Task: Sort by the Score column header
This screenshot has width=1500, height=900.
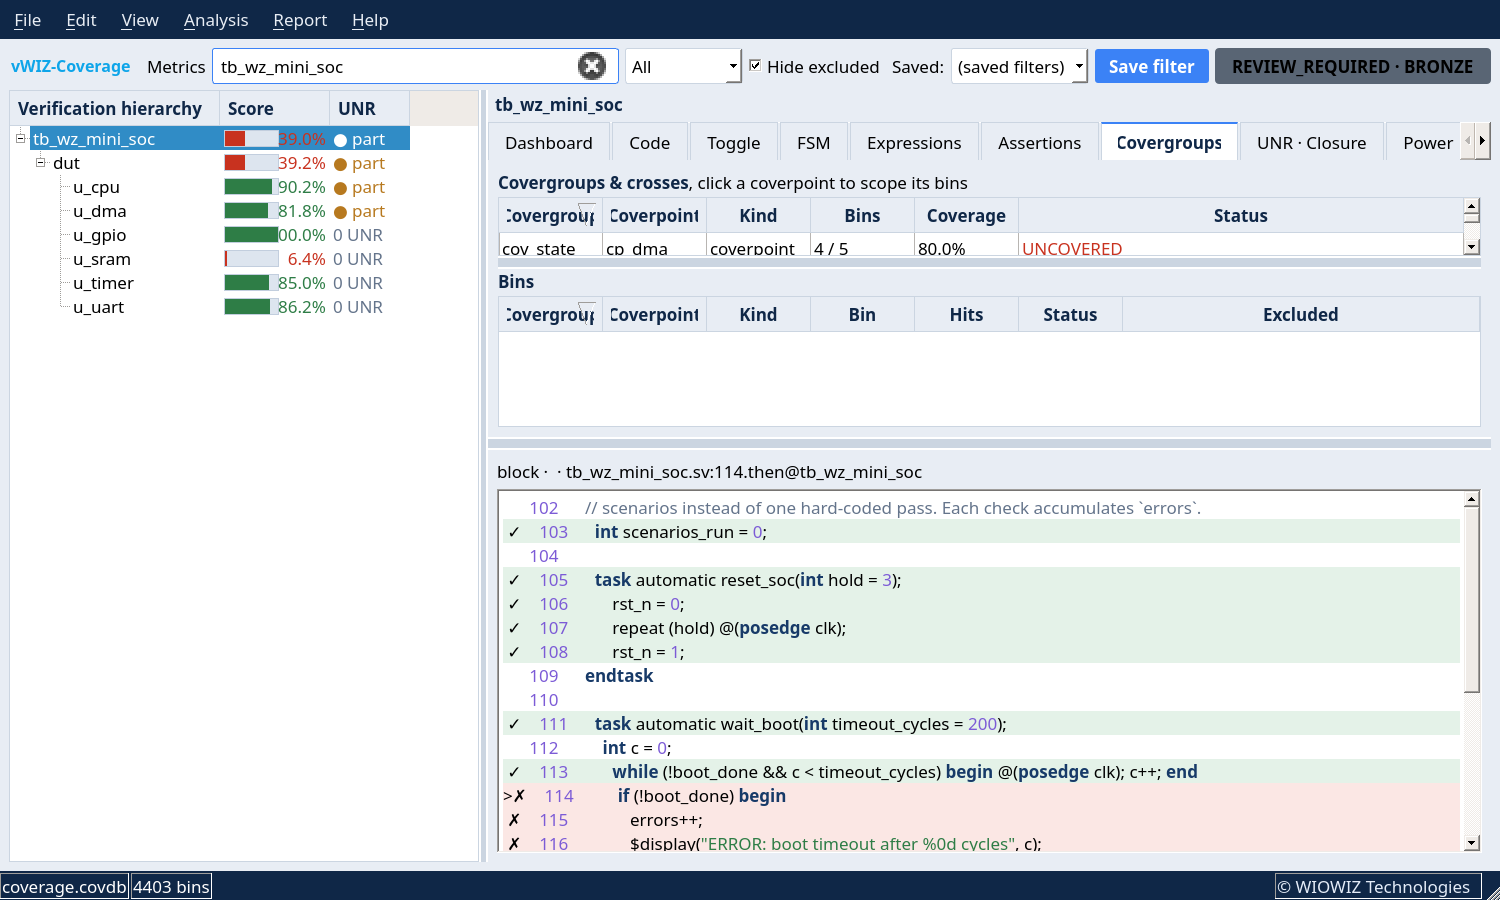Action: pos(274,108)
